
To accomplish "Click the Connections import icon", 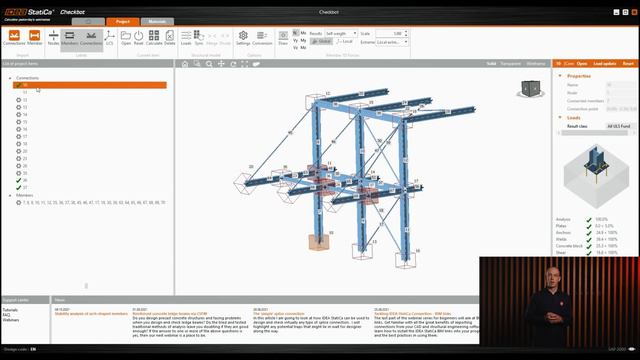I will pos(14,38).
